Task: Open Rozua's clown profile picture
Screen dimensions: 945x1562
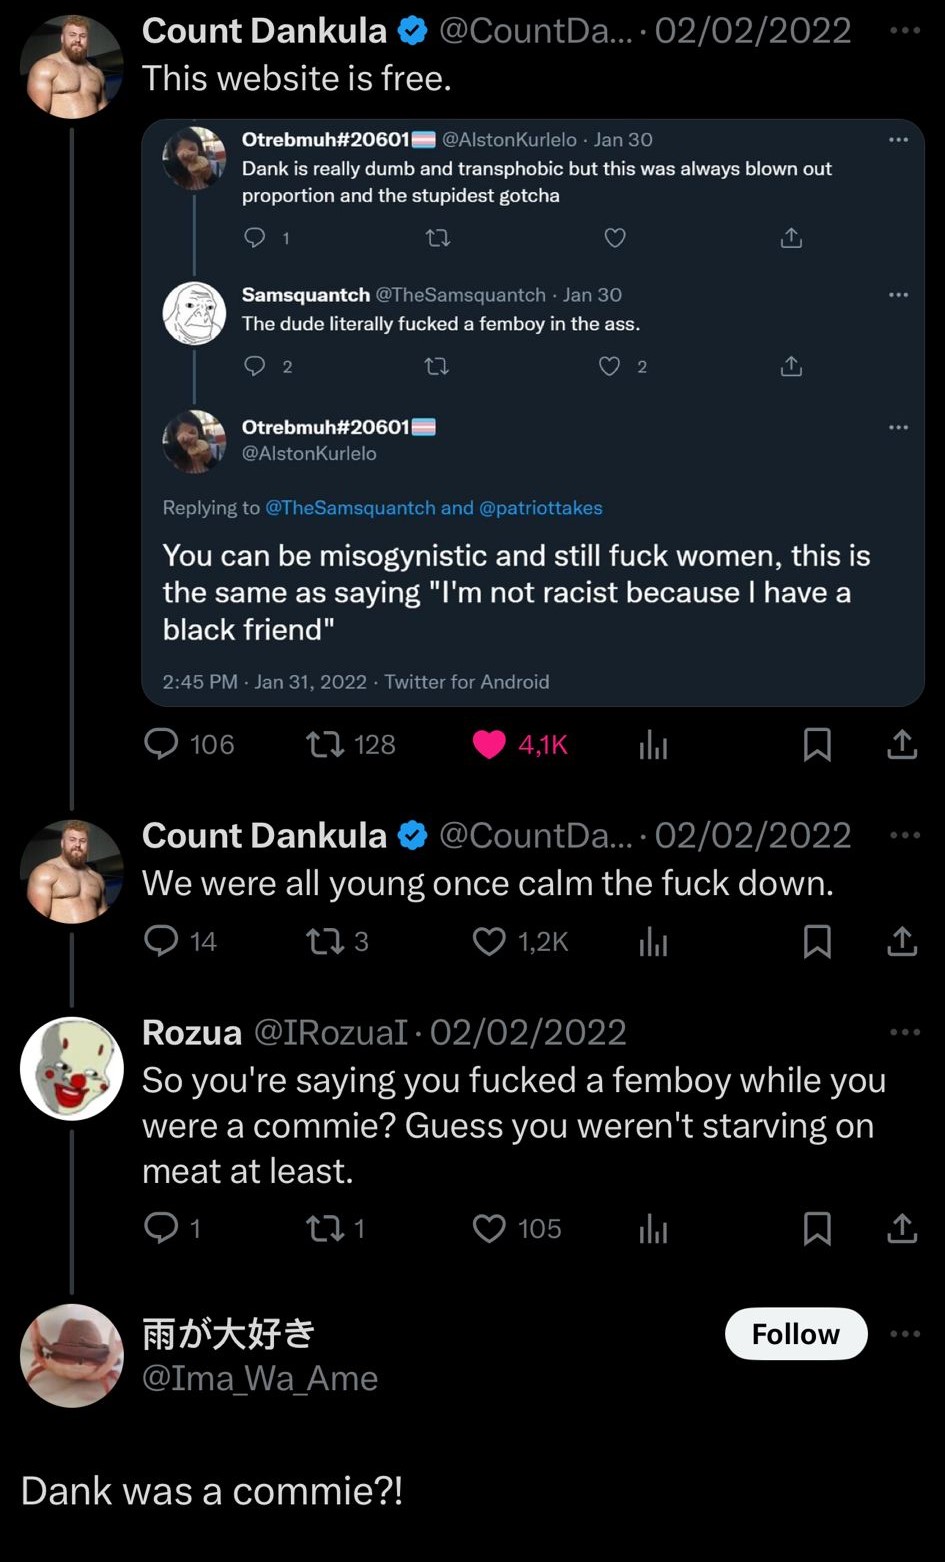Action: point(72,1068)
